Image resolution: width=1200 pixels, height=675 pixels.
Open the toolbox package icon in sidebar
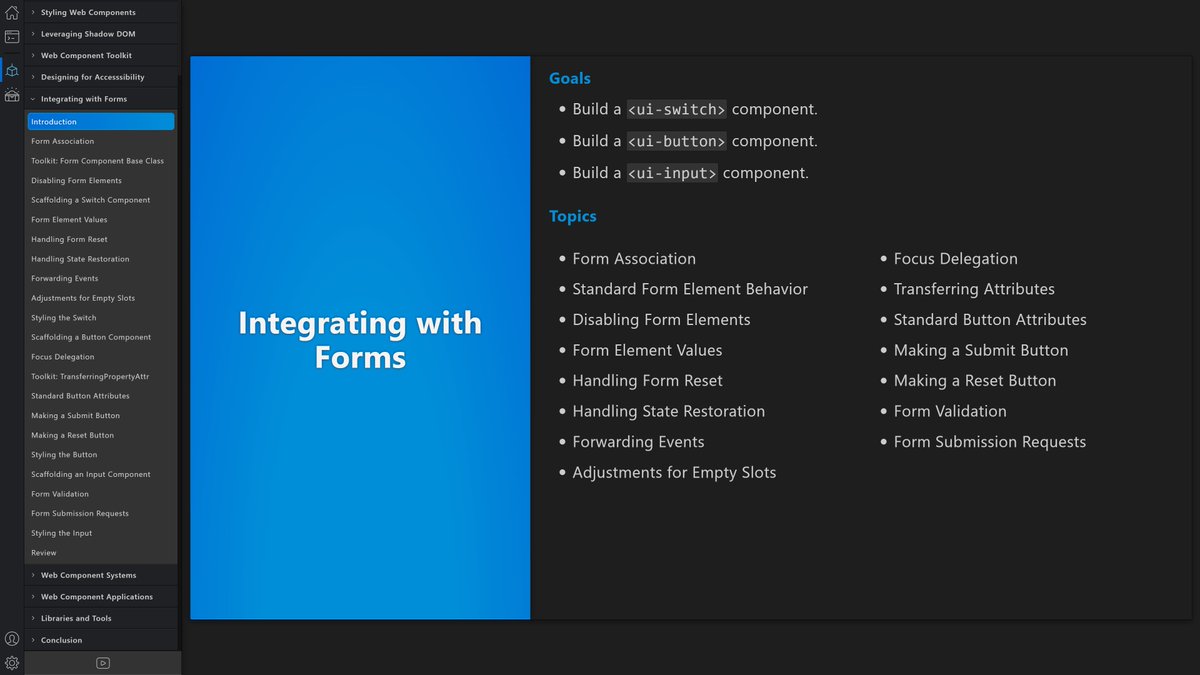coord(12,95)
